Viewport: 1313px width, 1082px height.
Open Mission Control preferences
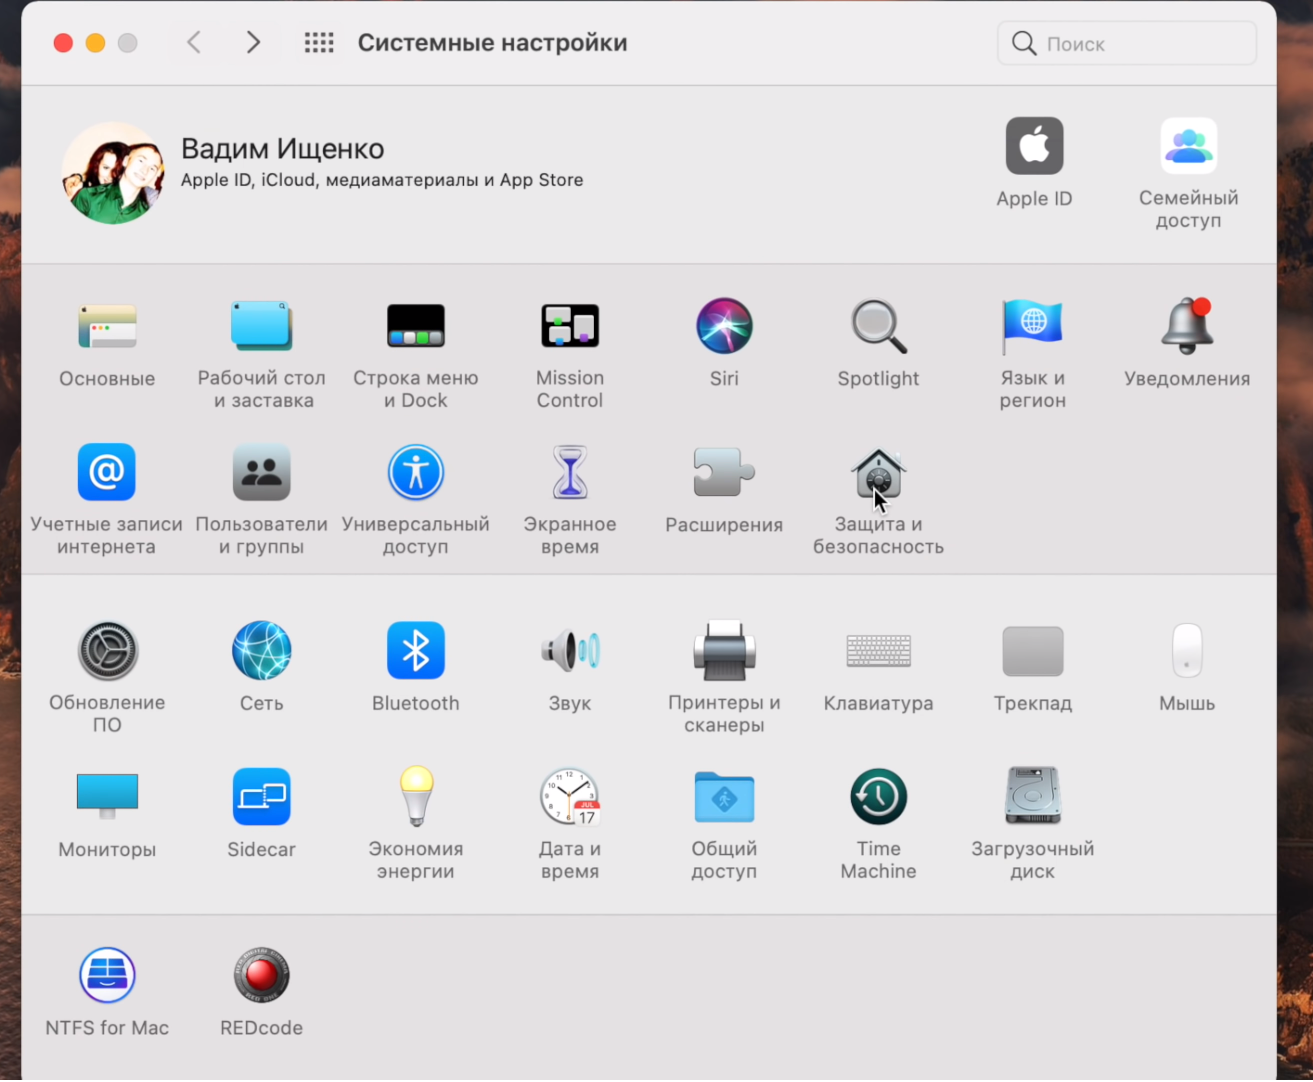point(570,326)
